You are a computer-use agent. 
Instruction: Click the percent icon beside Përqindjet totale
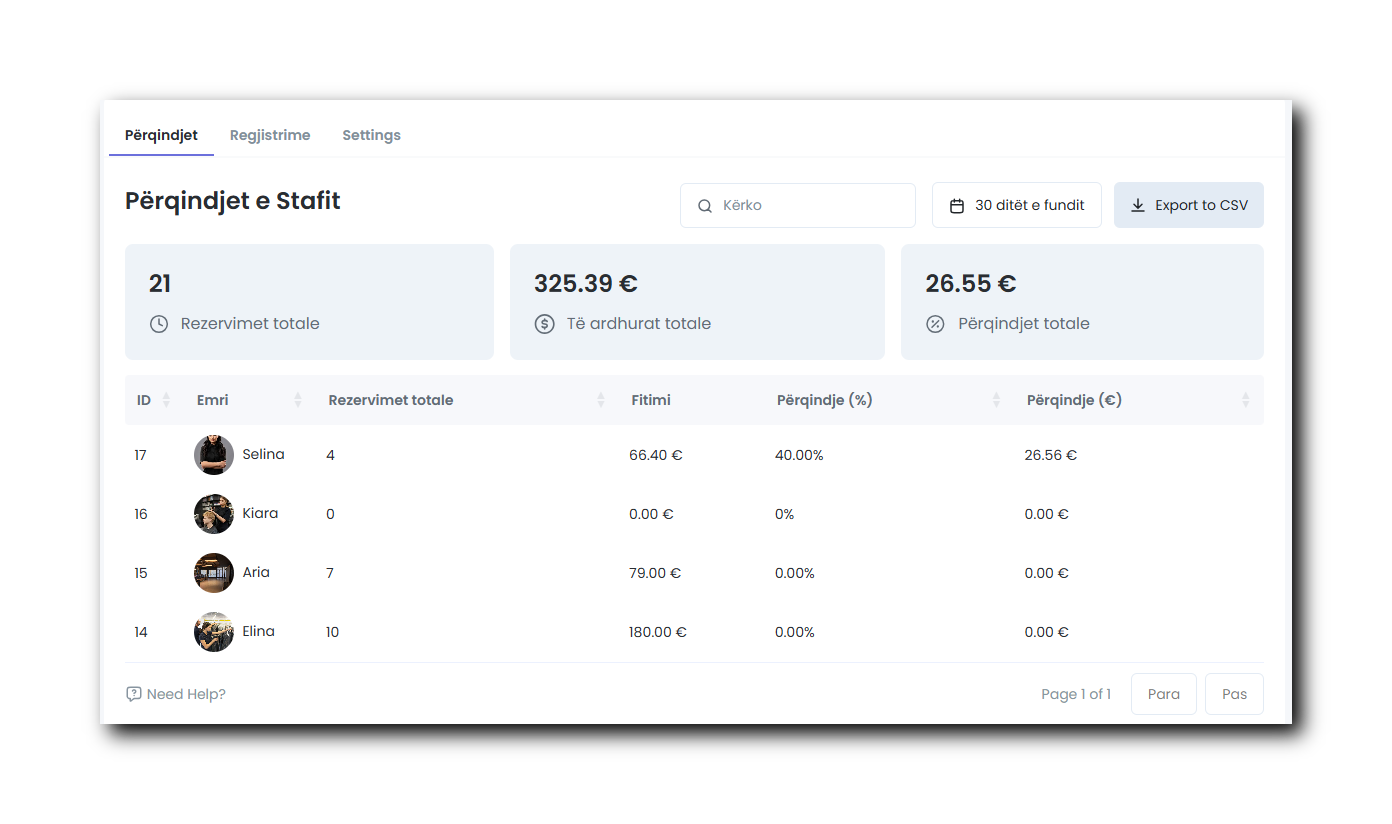click(935, 324)
